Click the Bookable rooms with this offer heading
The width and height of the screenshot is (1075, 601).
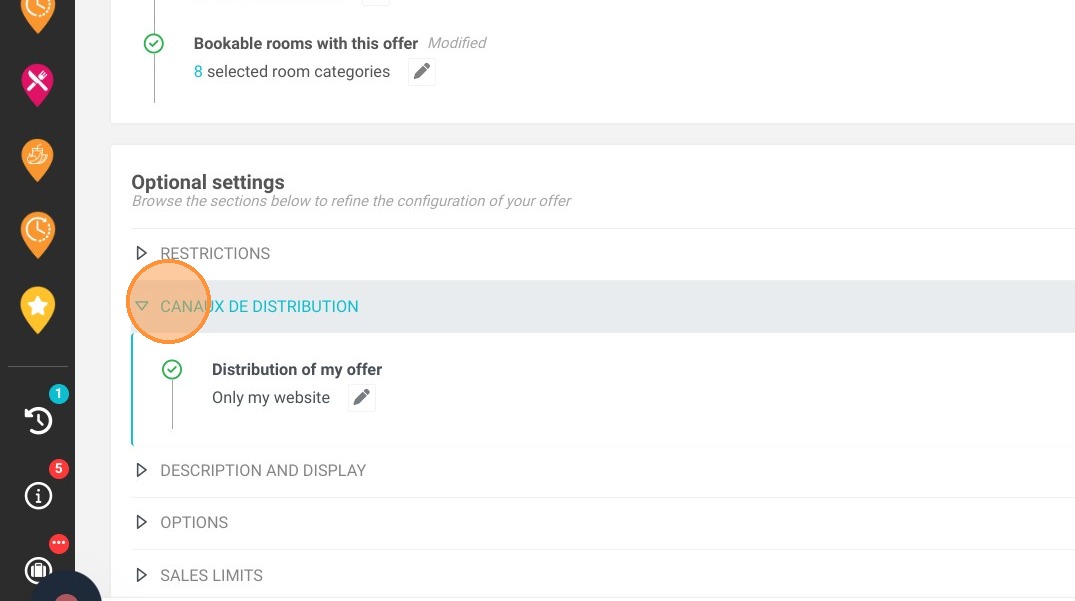(306, 43)
